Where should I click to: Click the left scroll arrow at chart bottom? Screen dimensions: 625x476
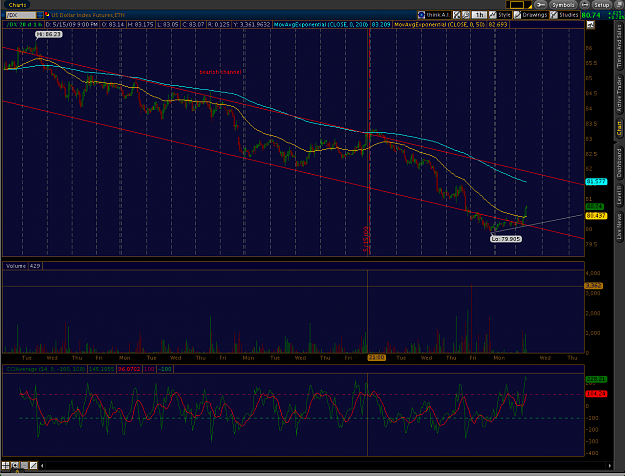click(42, 465)
